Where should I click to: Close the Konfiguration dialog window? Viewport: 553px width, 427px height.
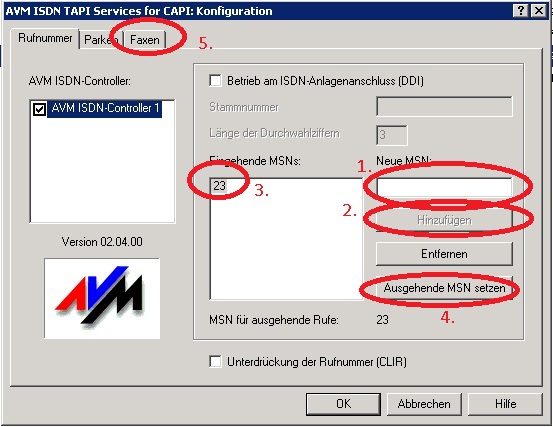[x=539, y=11]
